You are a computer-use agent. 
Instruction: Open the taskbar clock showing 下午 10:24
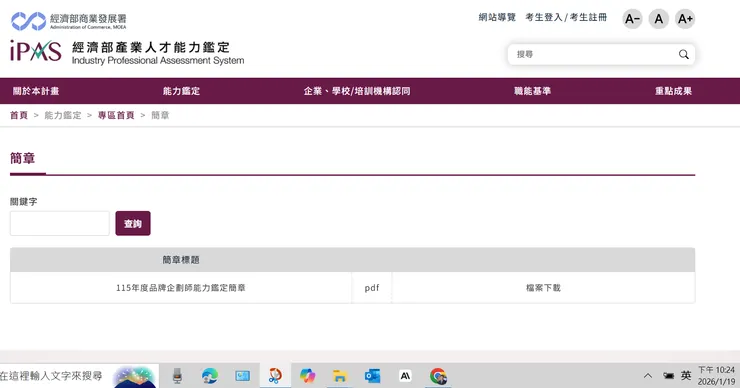(716, 376)
